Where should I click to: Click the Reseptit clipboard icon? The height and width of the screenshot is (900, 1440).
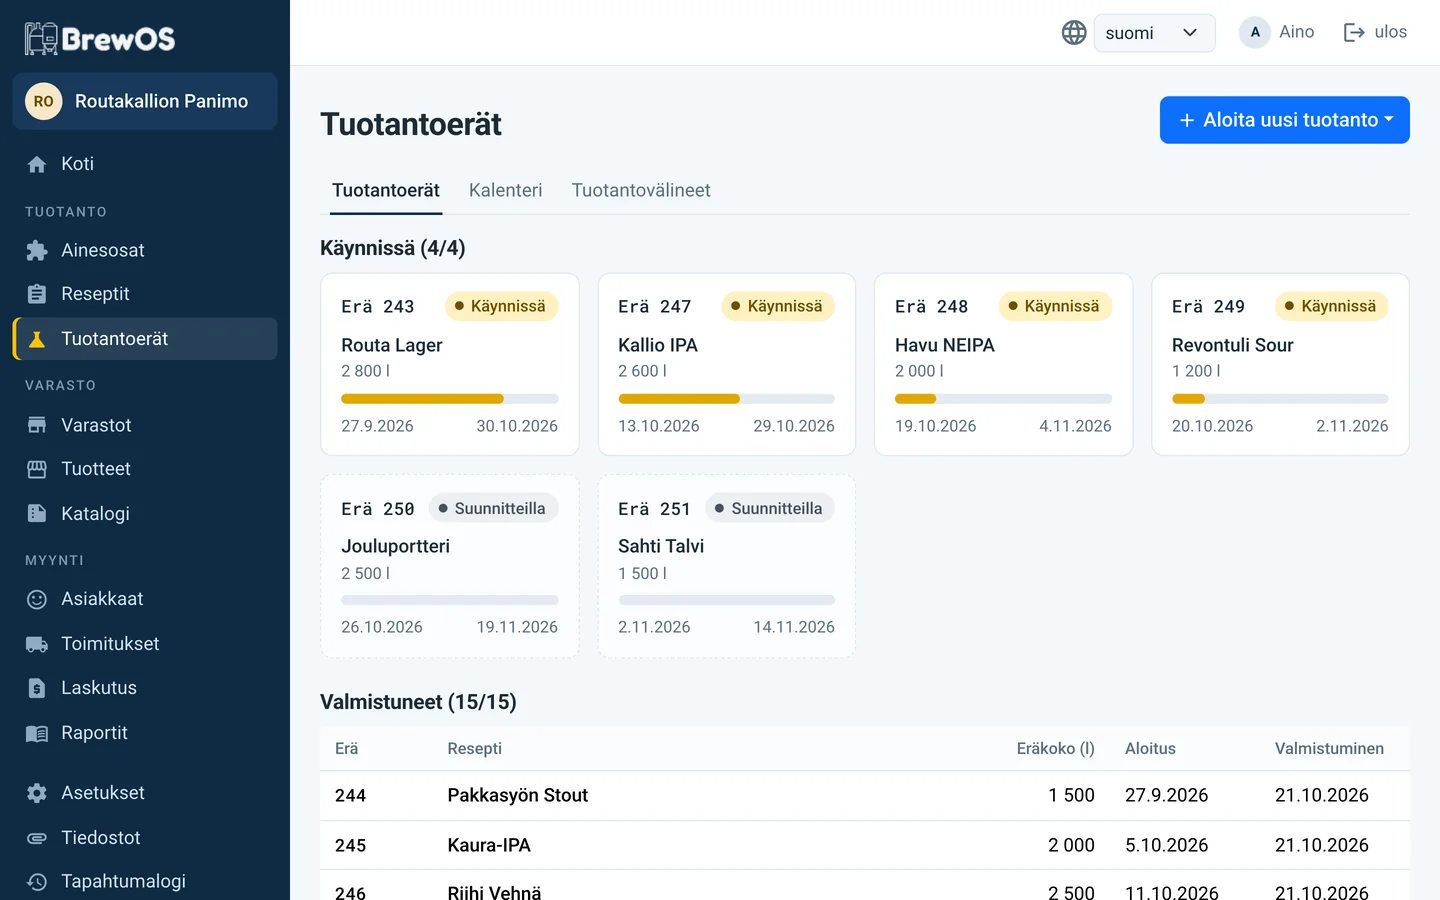37,294
